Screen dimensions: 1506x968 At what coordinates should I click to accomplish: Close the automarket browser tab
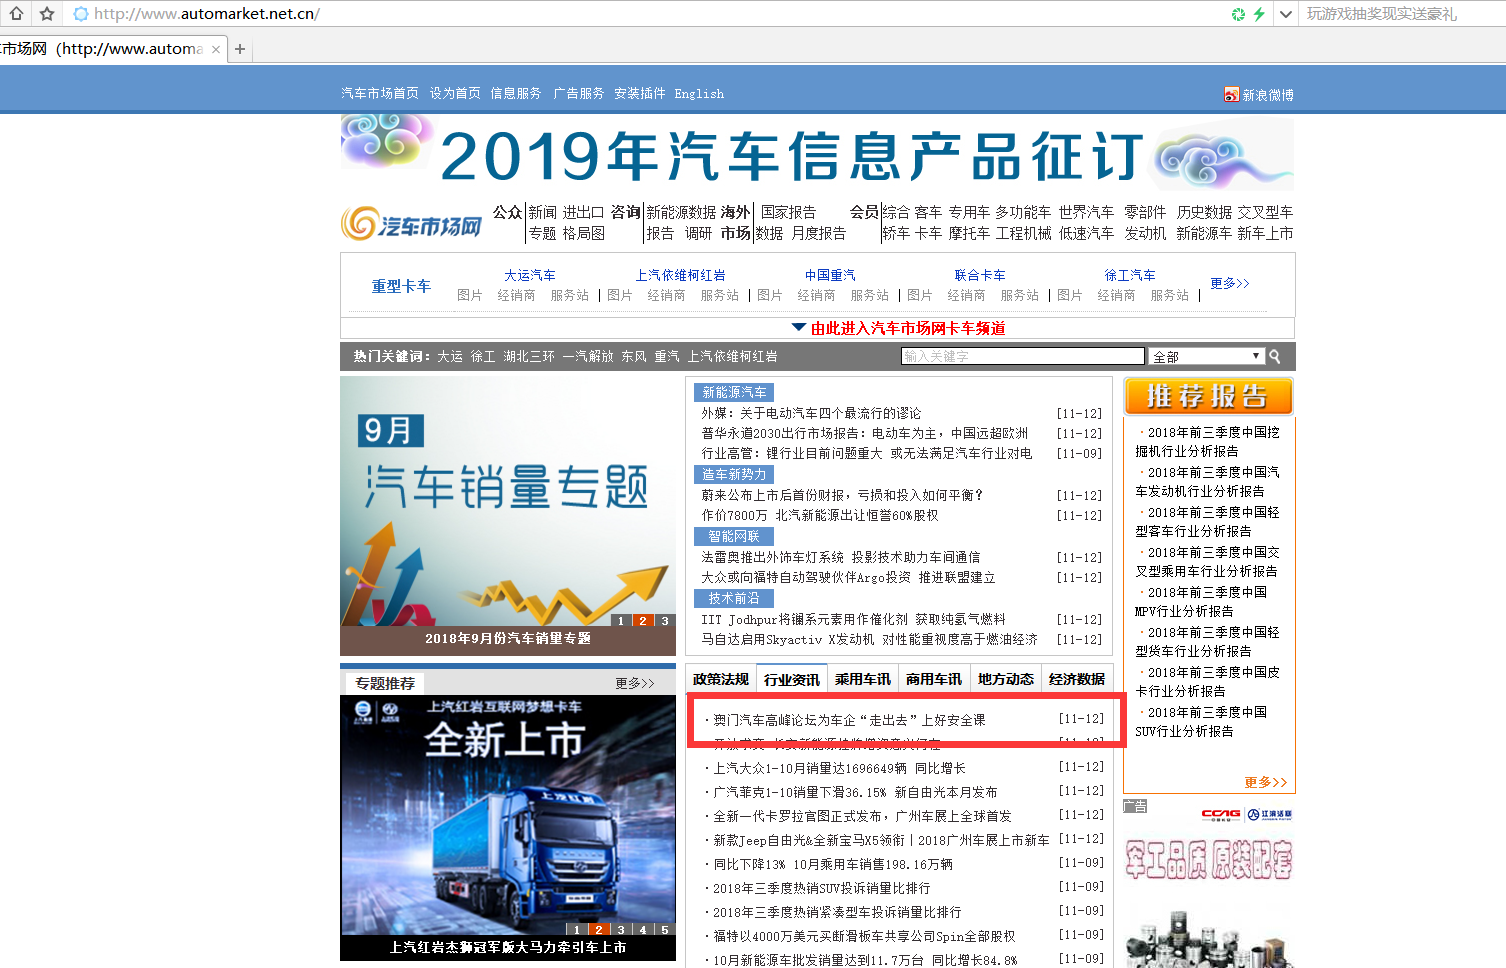(216, 49)
